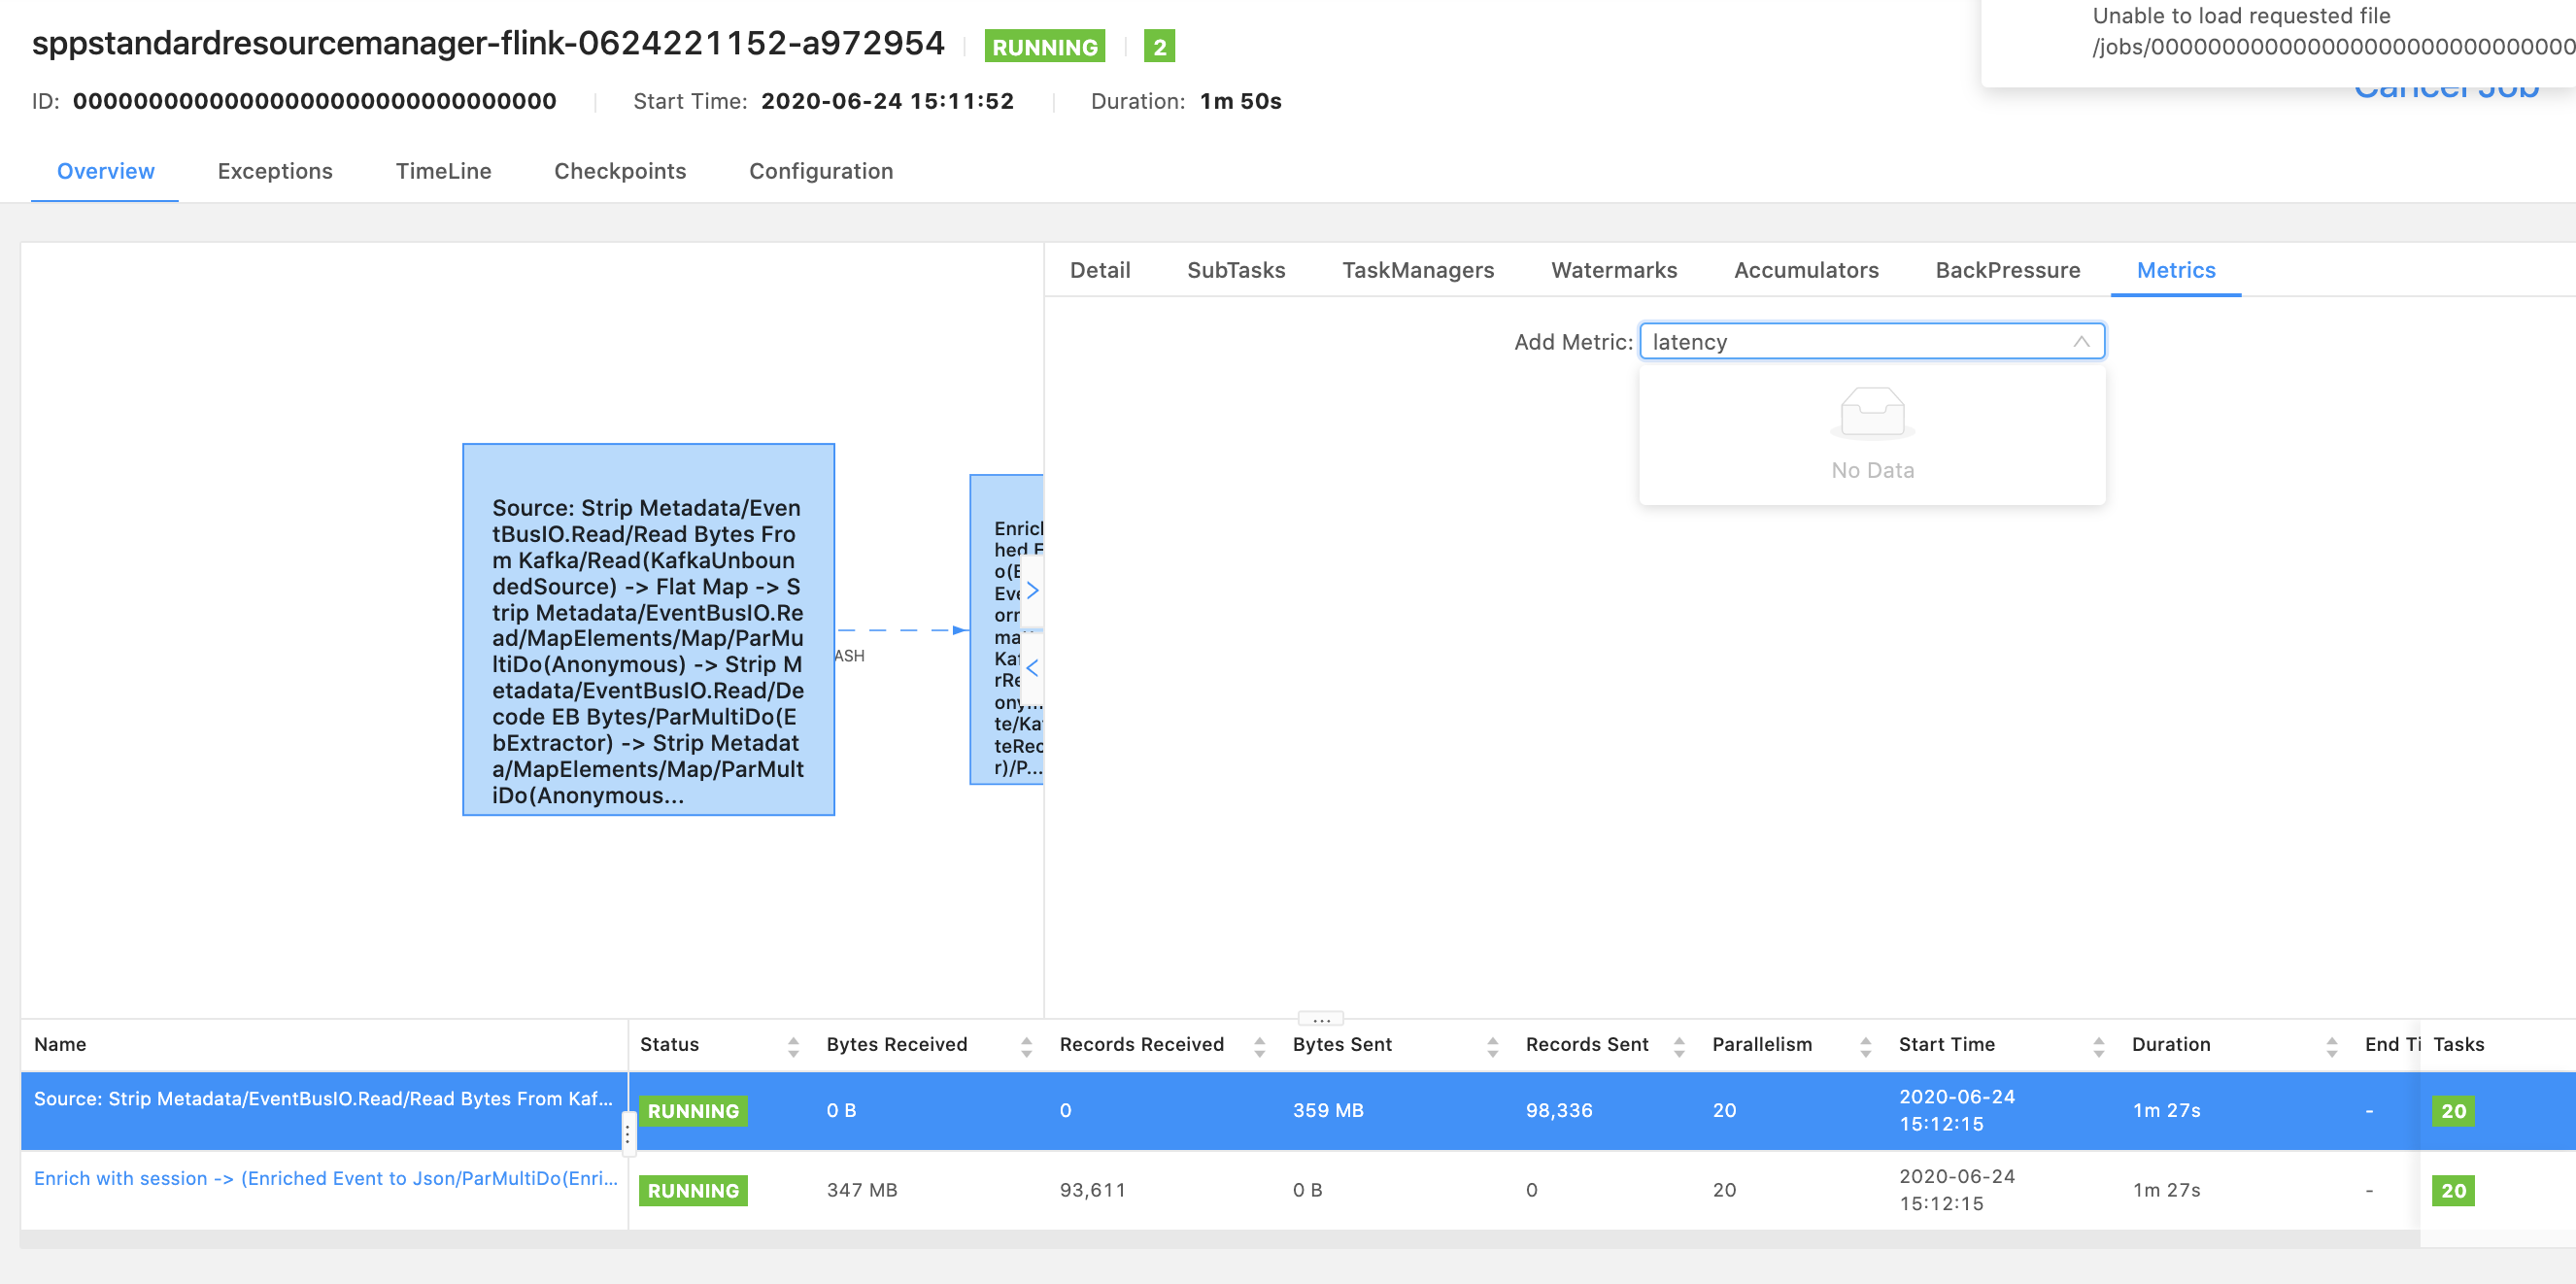Image resolution: width=2576 pixels, height=1284 pixels.
Task: Select the Source Strip Metadata graph node
Action: [x=648, y=630]
